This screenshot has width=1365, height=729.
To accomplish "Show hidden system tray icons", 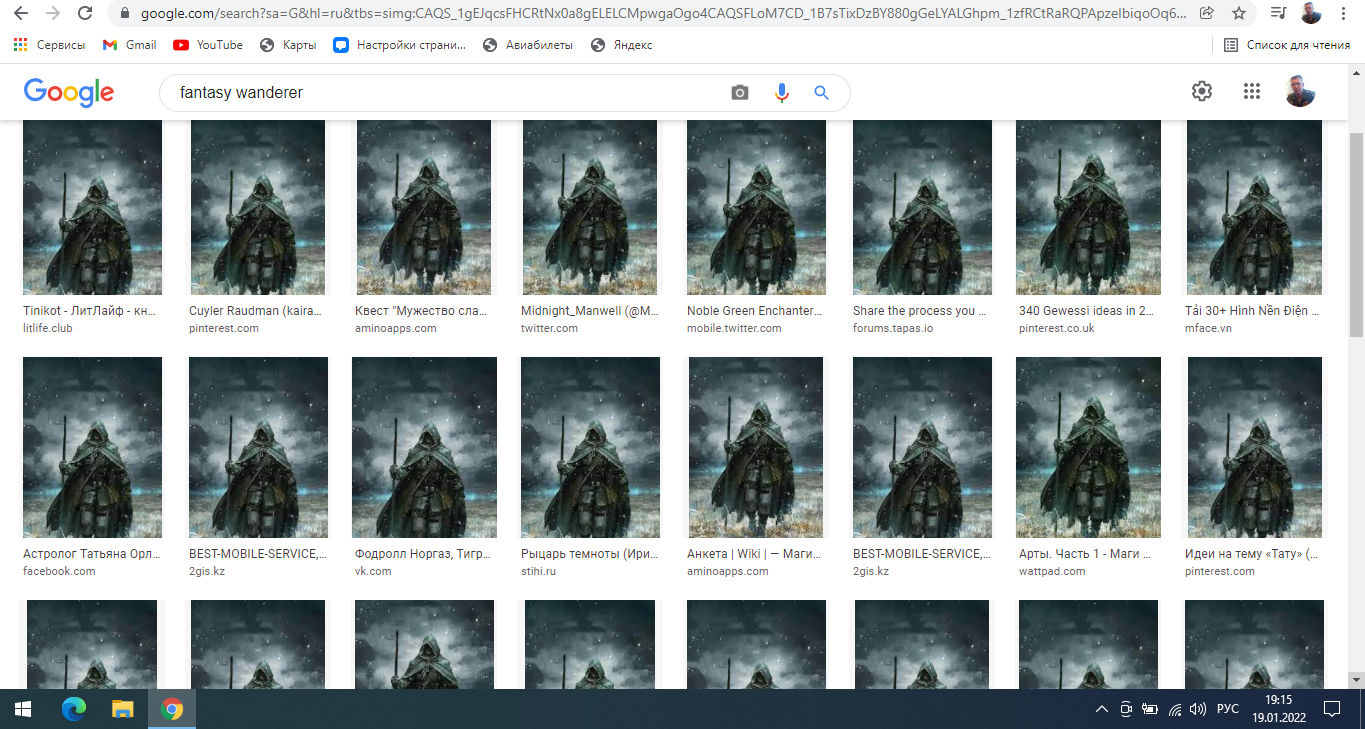I will click(x=1102, y=709).
